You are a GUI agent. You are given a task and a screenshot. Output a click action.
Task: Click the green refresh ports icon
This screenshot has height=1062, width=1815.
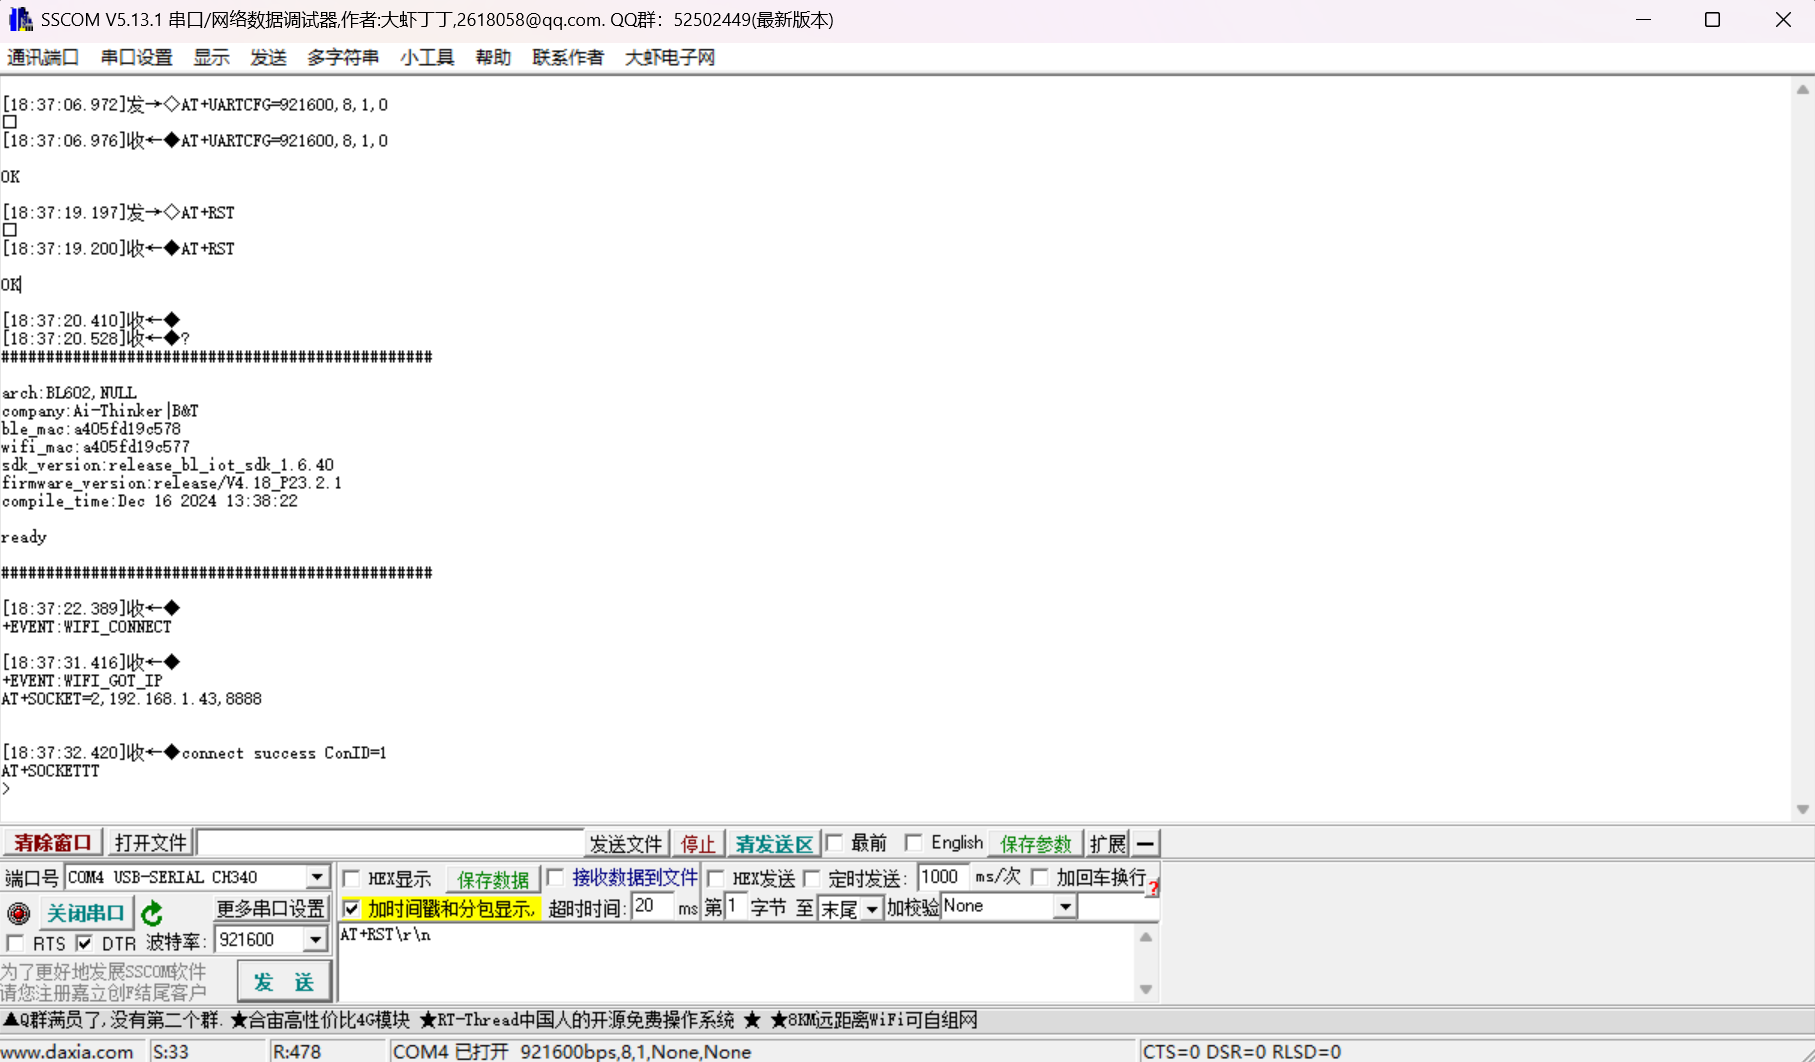(x=152, y=913)
